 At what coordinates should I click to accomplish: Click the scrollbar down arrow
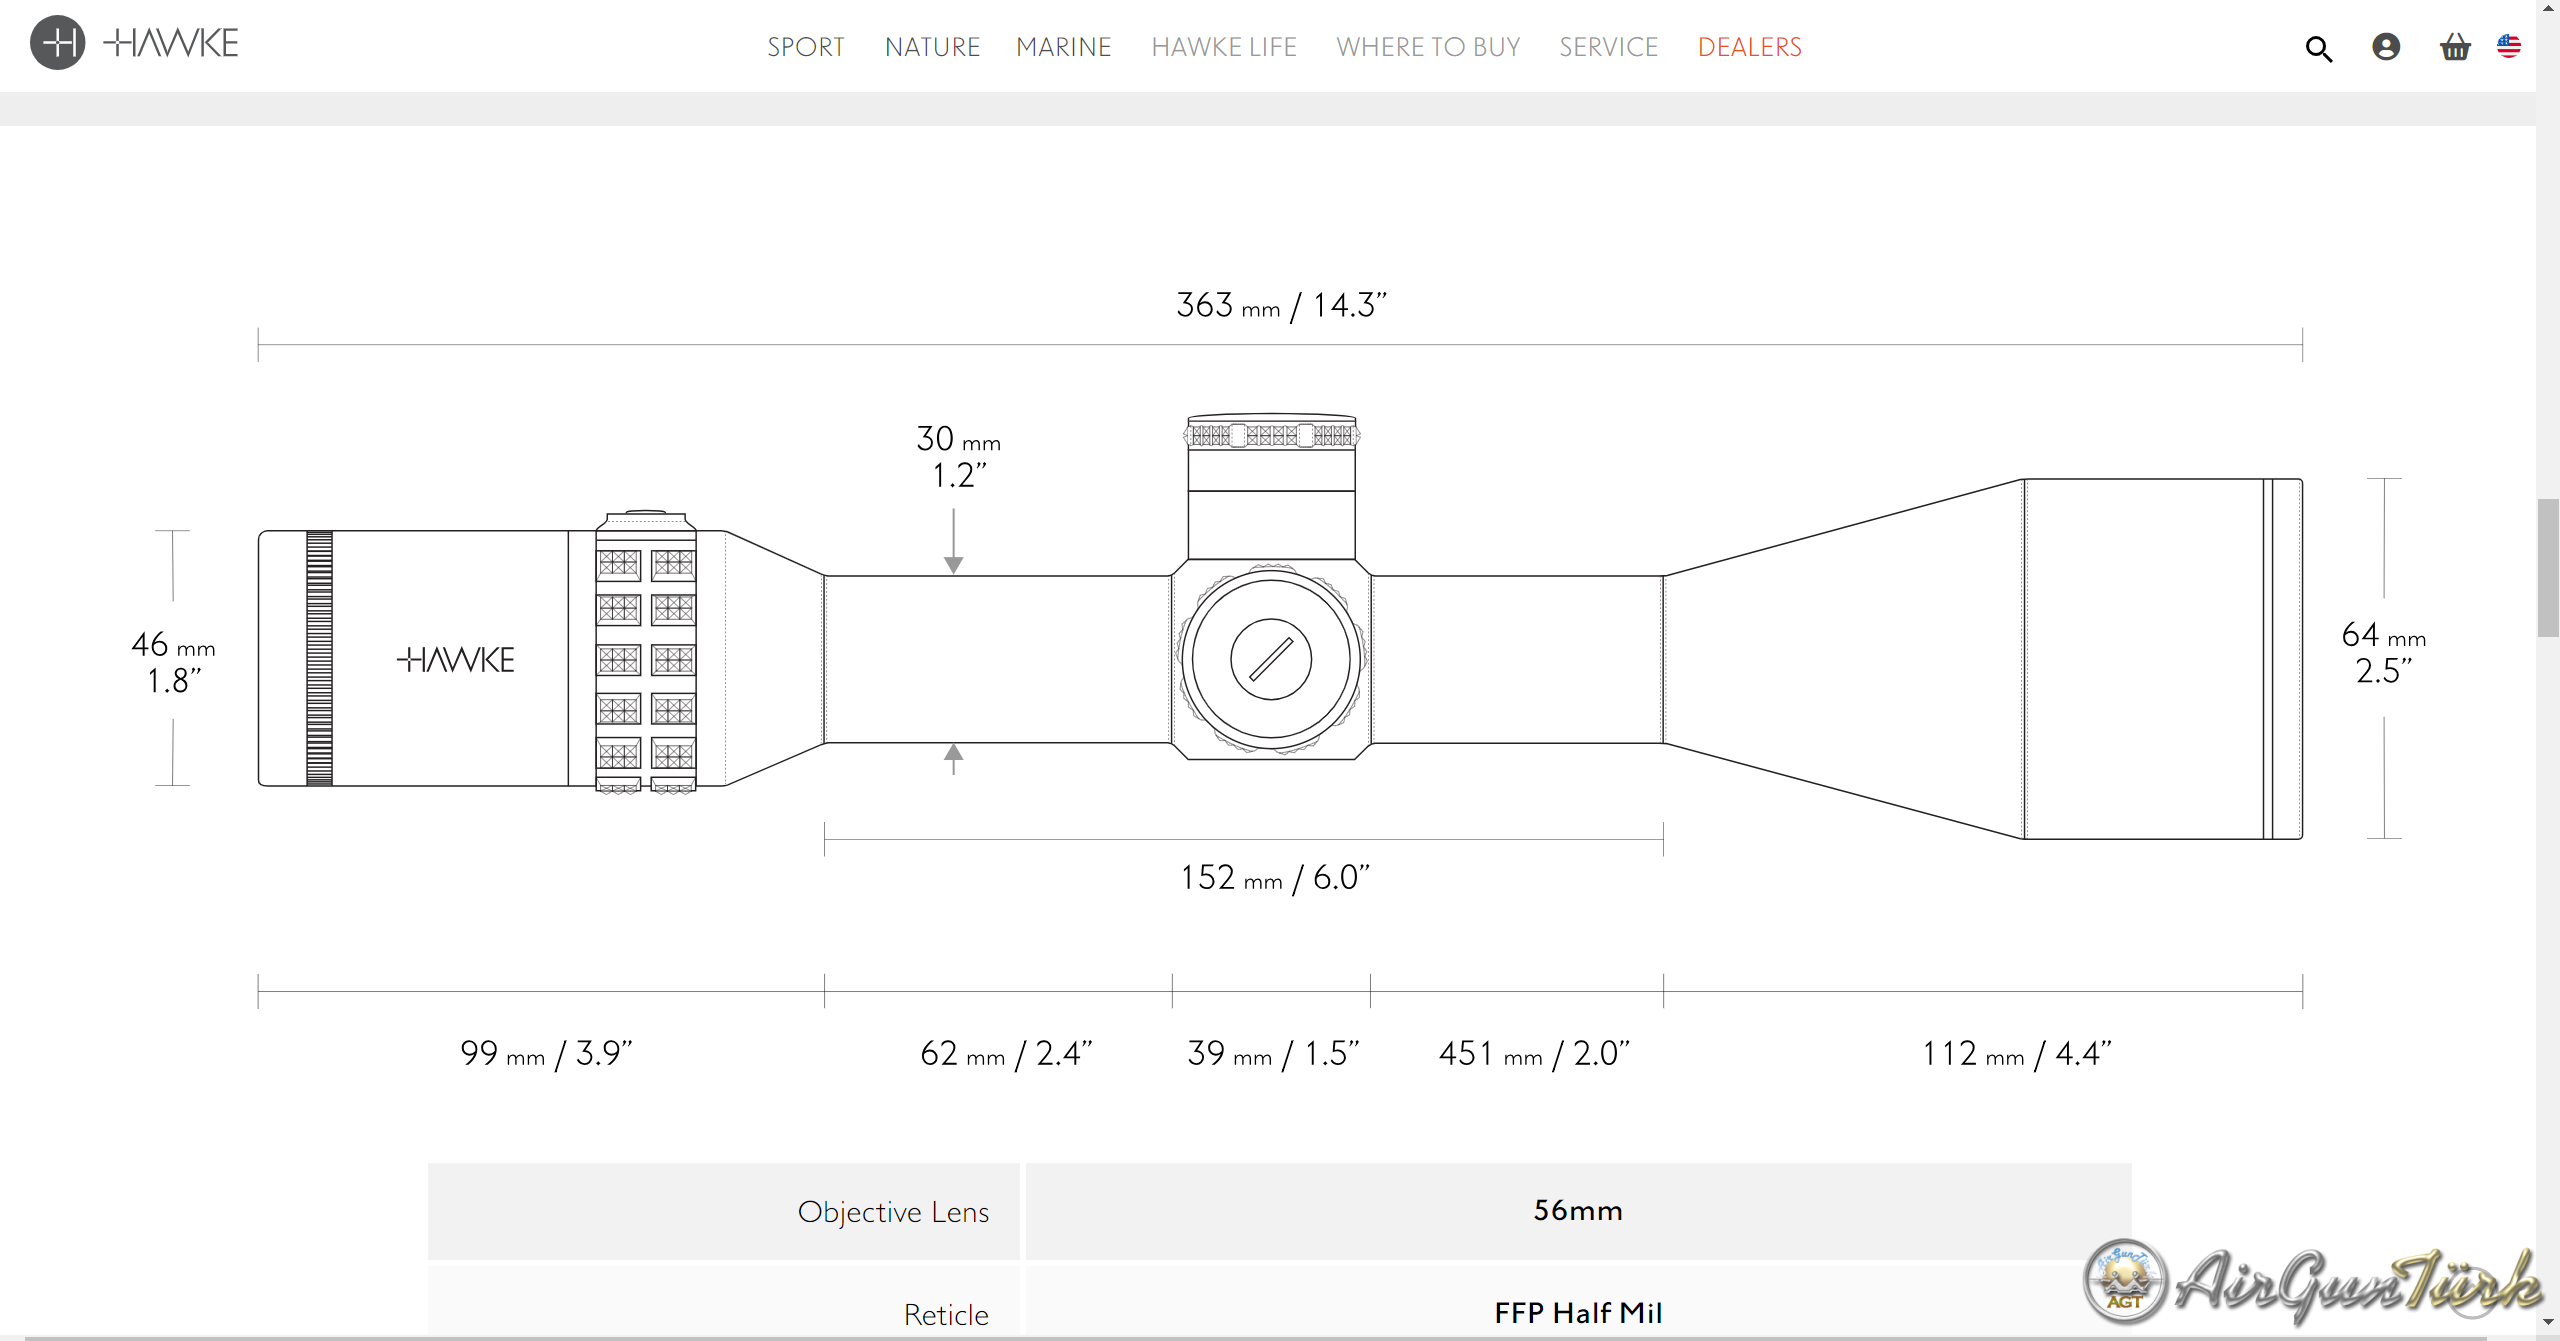point(2548,1322)
